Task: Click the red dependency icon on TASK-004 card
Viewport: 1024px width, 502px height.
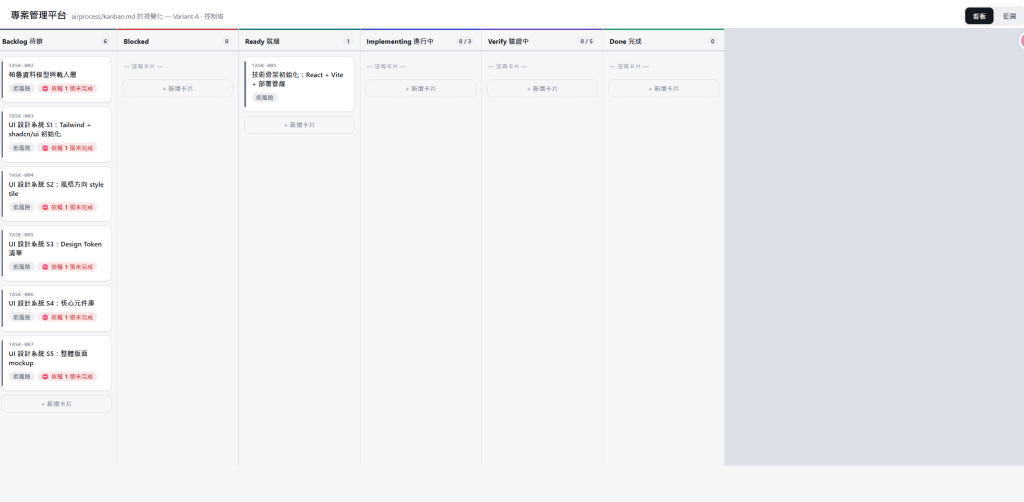Action: click(45, 208)
